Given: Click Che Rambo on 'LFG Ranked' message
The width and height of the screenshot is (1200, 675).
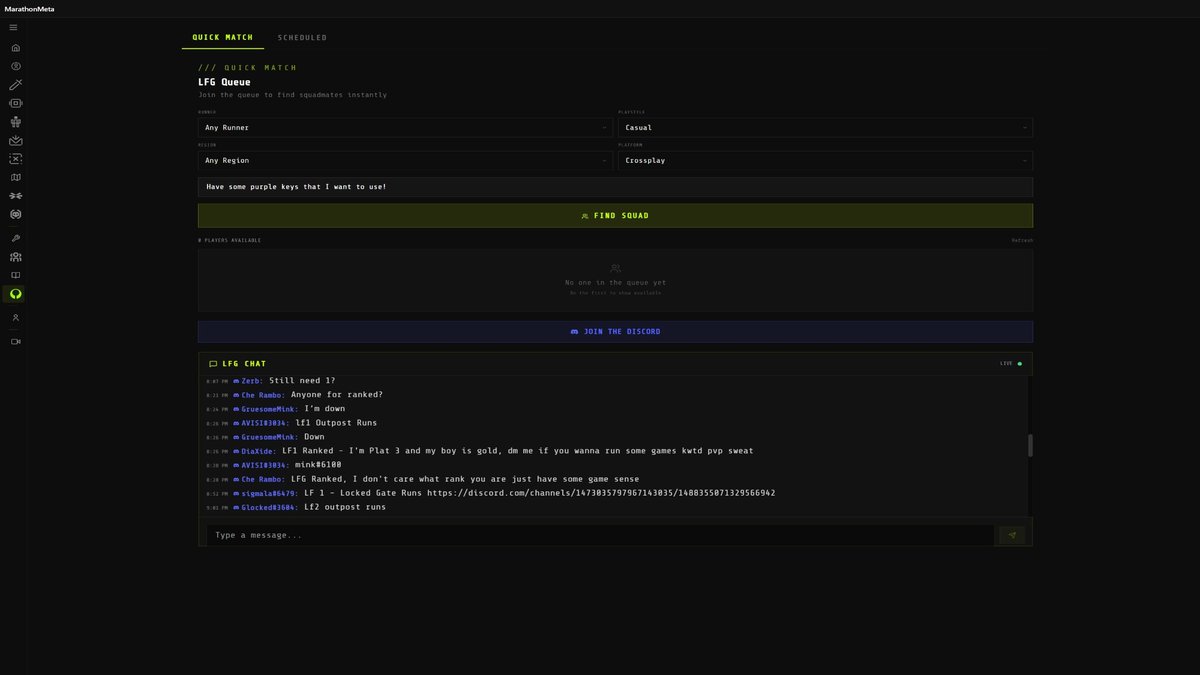Looking at the screenshot, I should (x=264, y=479).
